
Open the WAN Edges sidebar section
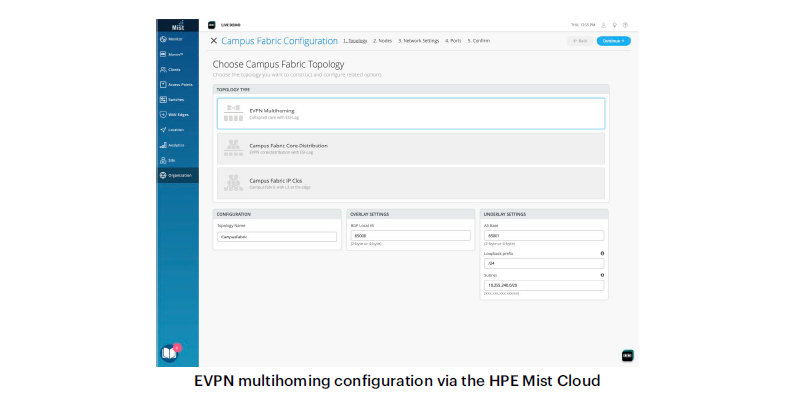pos(177,115)
